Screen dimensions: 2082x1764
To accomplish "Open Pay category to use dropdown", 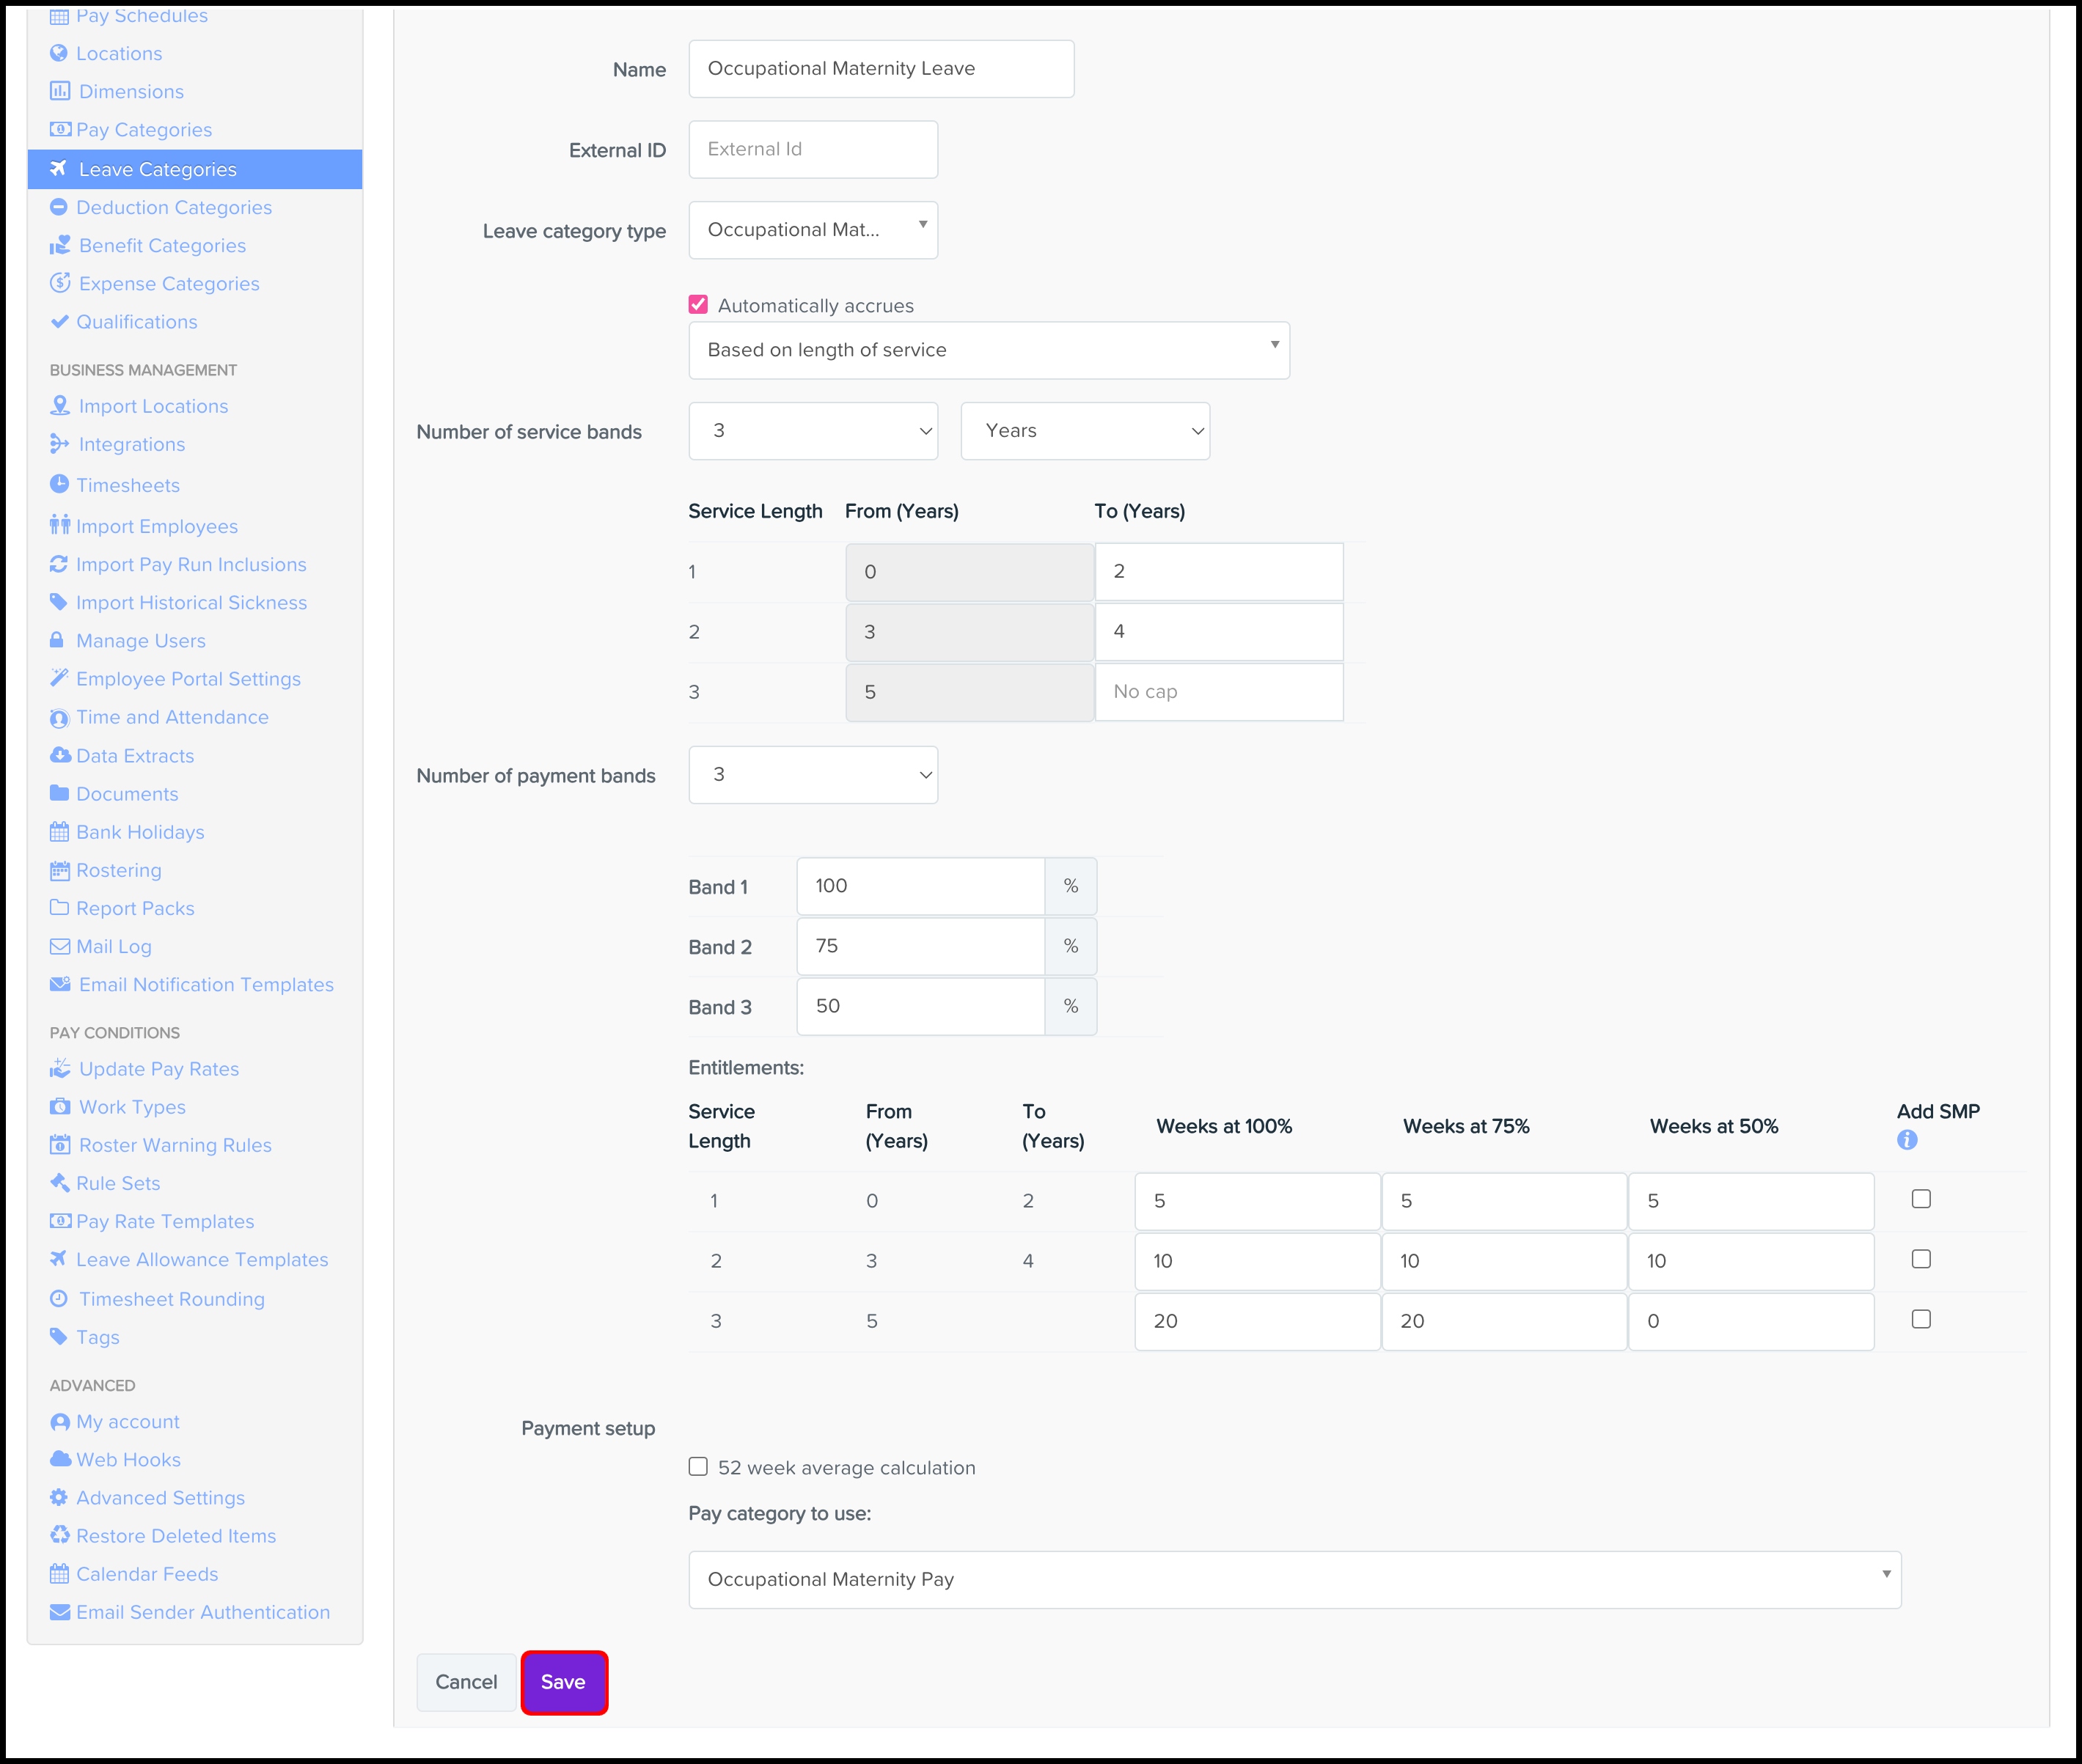I will coord(1294,1579).
